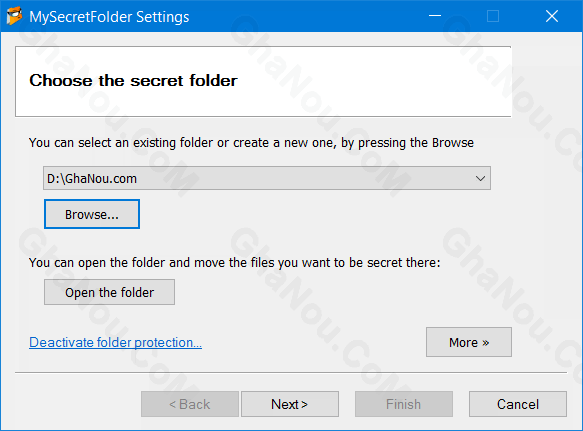The image size is (583, 431).
Task: Minimize the MySecretFolder Settings window
Action: [x=435, y=16]
